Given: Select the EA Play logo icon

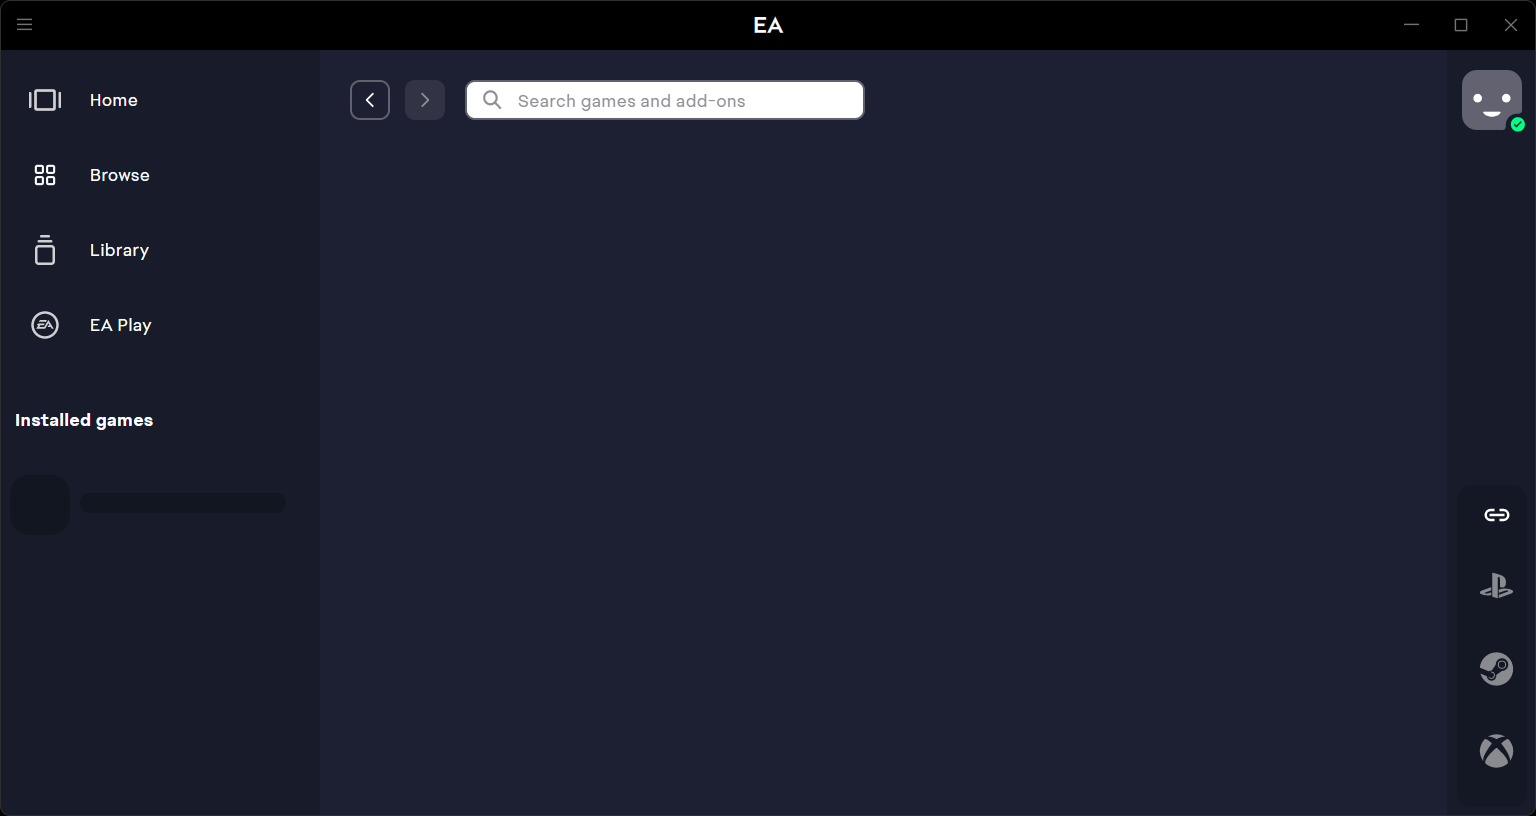Looking at the screenshot, I should click(x=44, y=324).
